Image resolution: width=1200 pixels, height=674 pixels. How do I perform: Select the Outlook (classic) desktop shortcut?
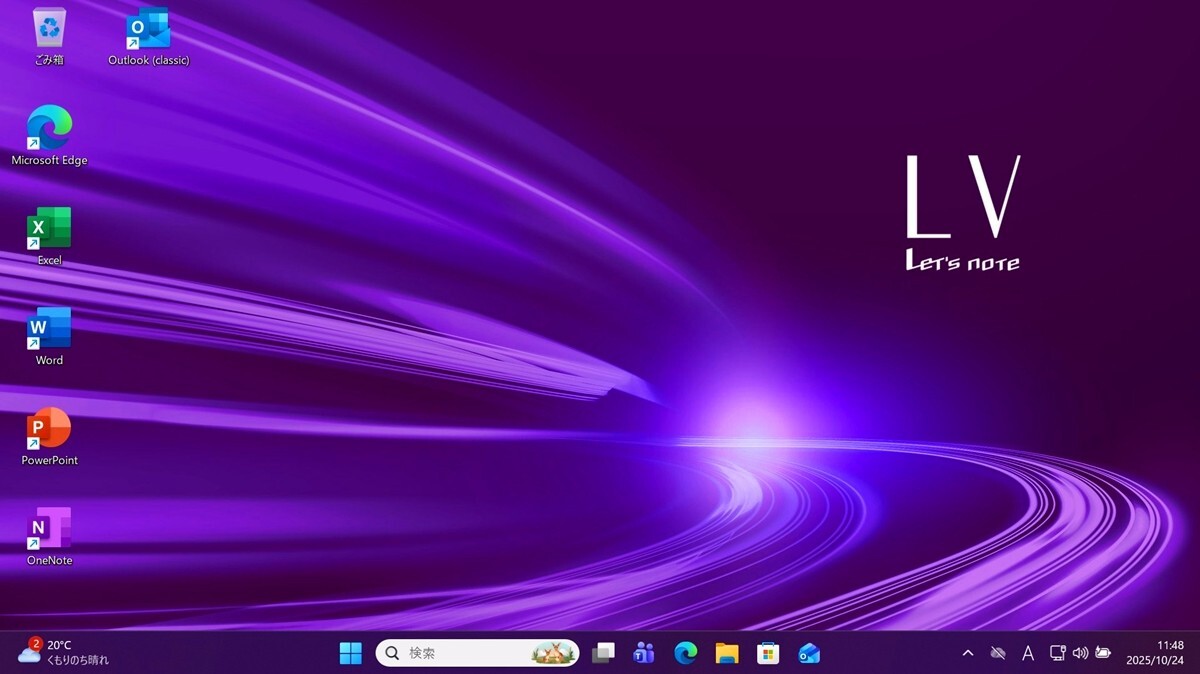(x=148, y=30)
